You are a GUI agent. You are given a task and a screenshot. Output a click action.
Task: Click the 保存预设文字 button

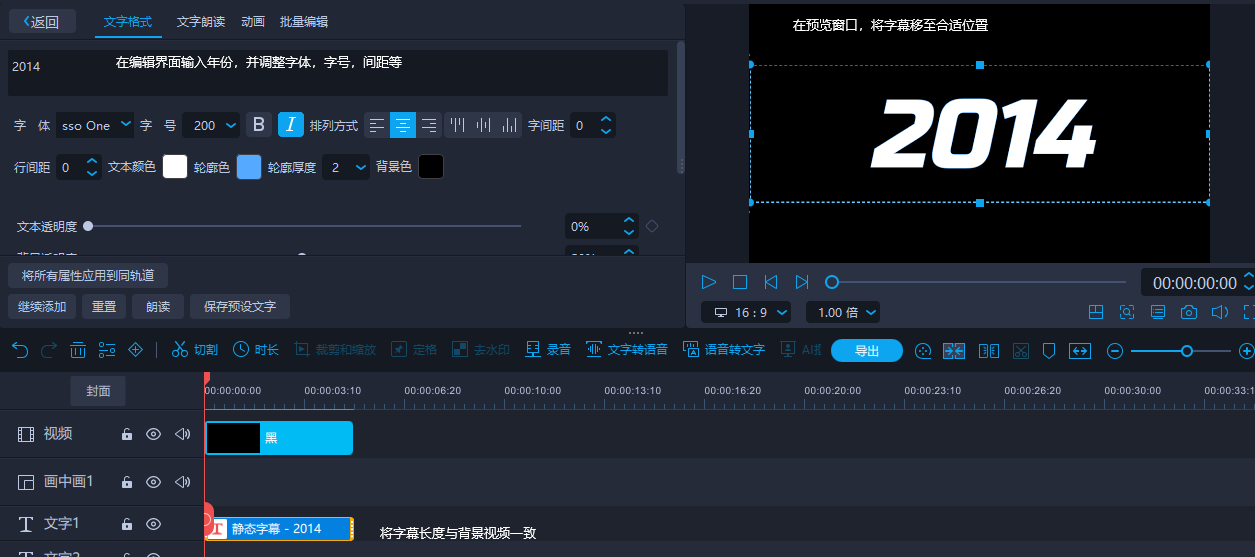240,307
